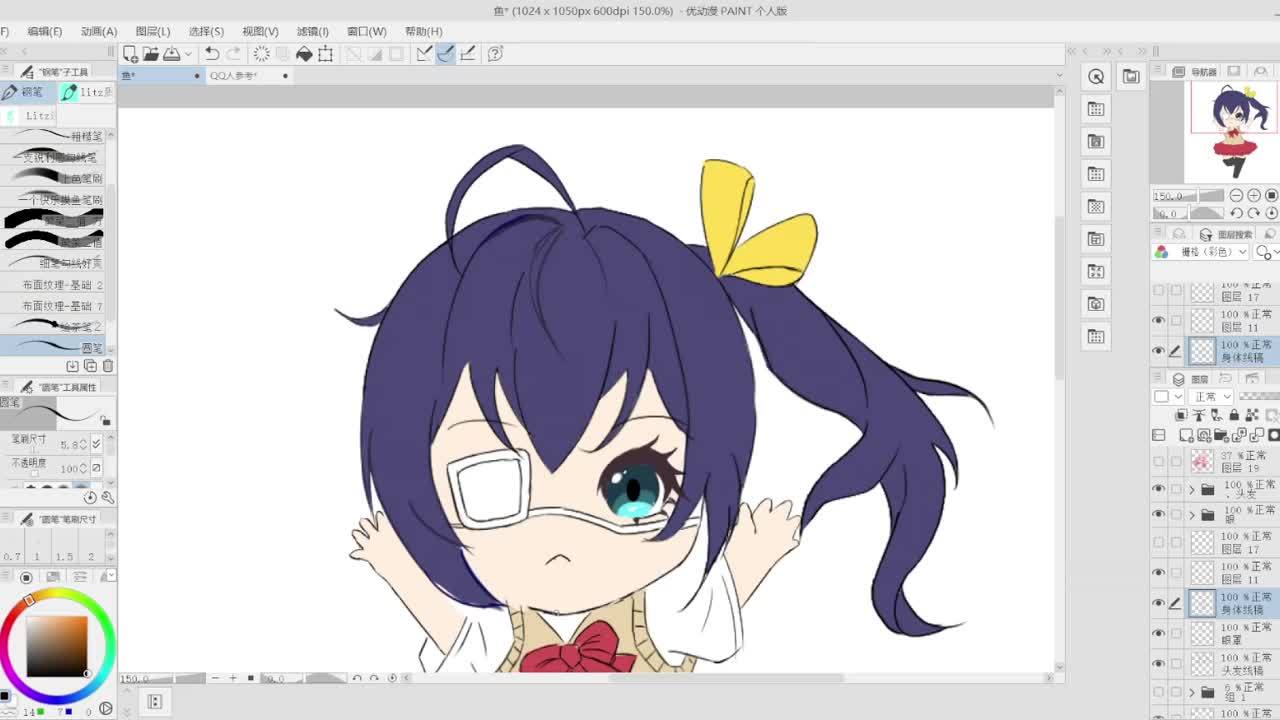Image resolution: width=1280 pixels, height=720 pixels.
Task: Select the 身体线稿 layer thumbnail in lower panel
Action: point(1201,603)
